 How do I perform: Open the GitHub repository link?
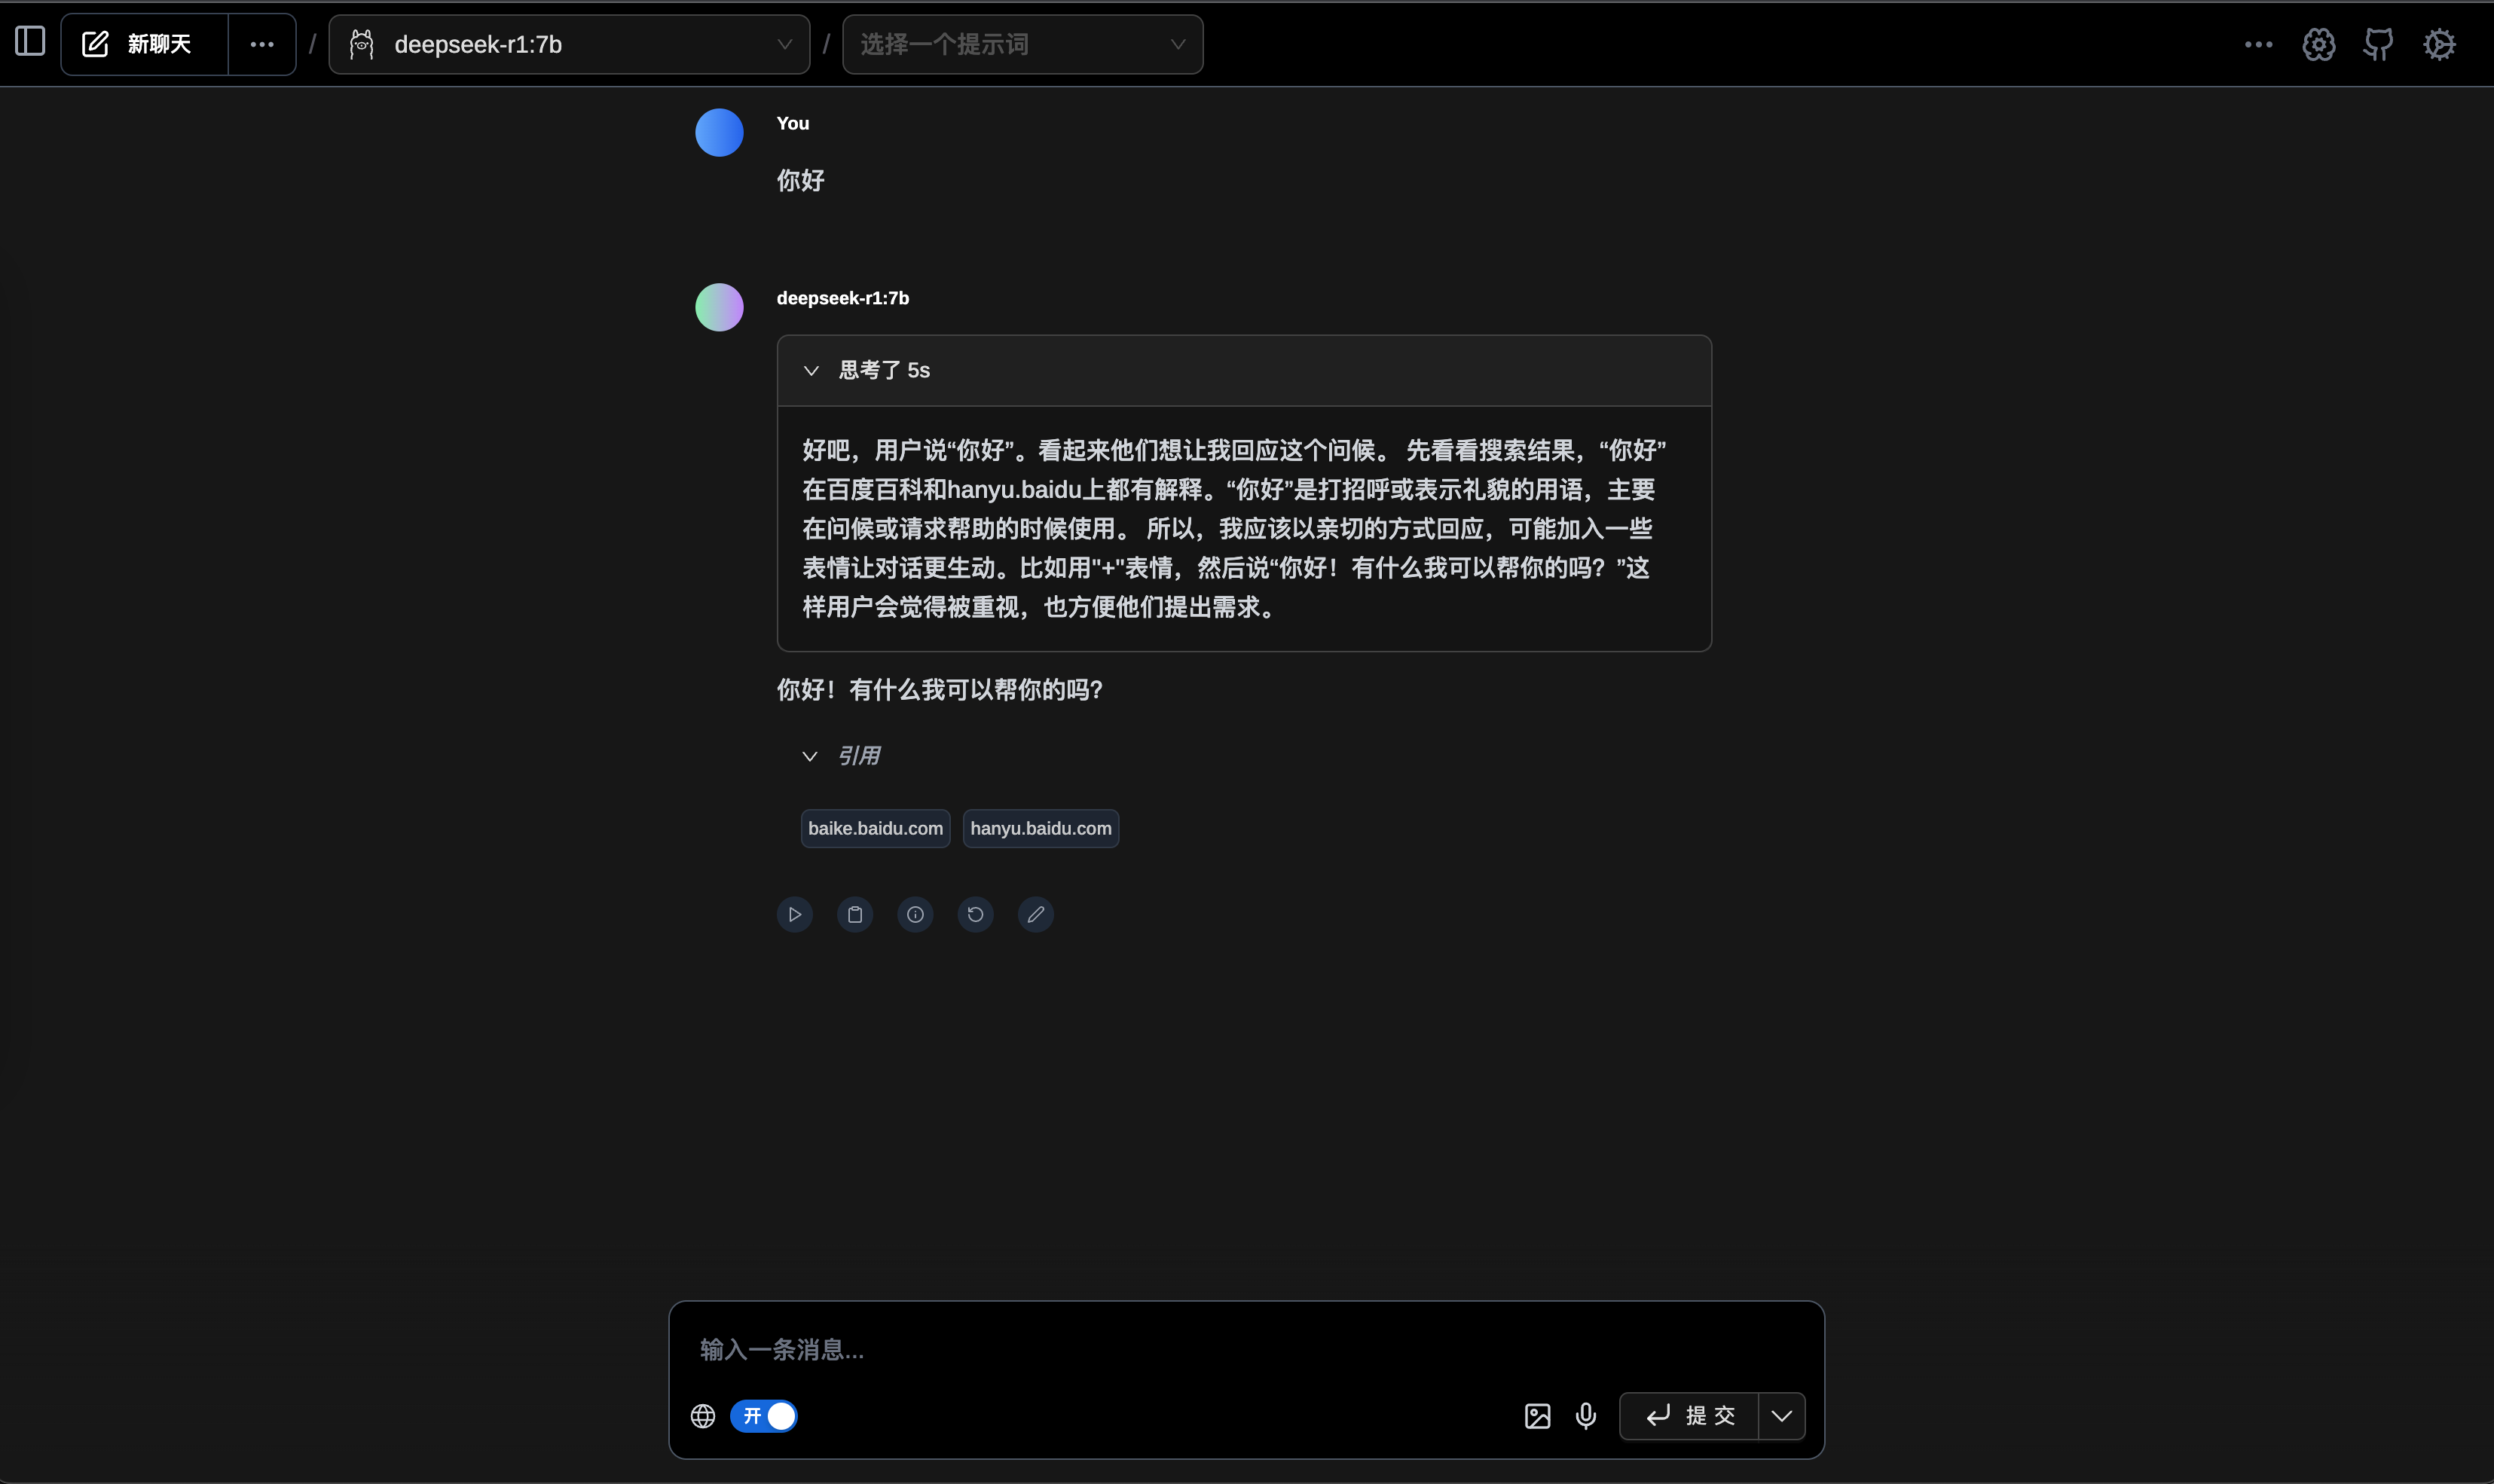pyautogui.click(x=2378, y=44)
